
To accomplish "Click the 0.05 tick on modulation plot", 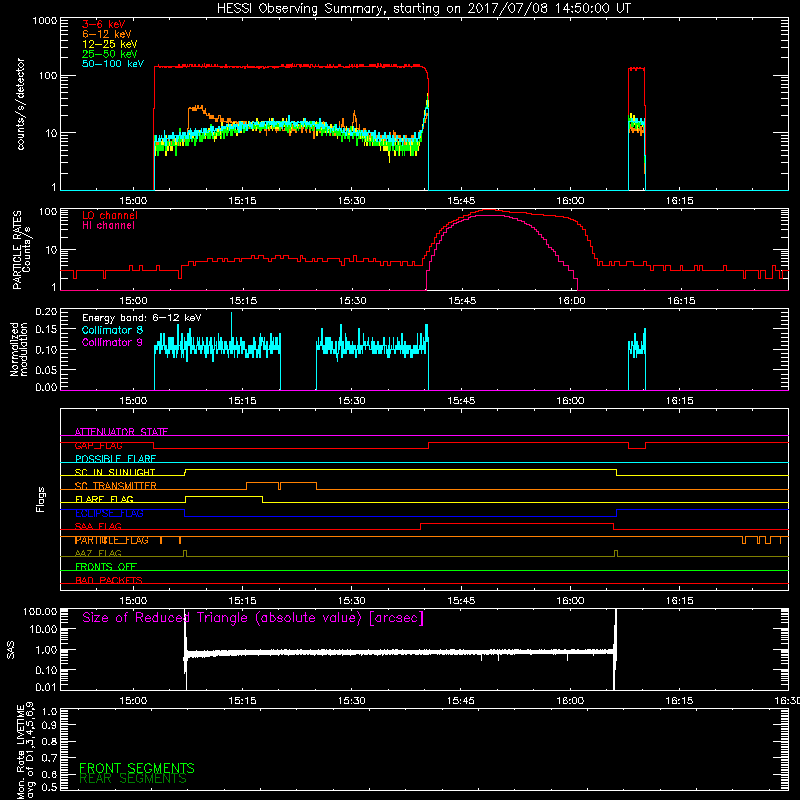I will tap(46, 369).
